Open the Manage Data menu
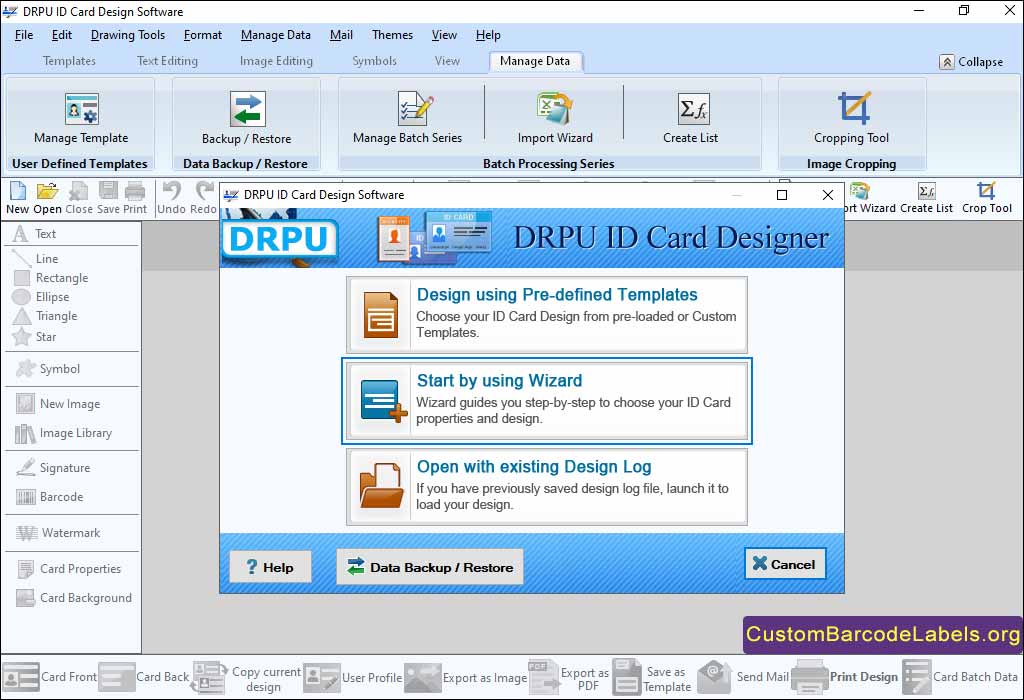Image resolution: width=1024 pixels, height=700 pixels. click(276, 35)
